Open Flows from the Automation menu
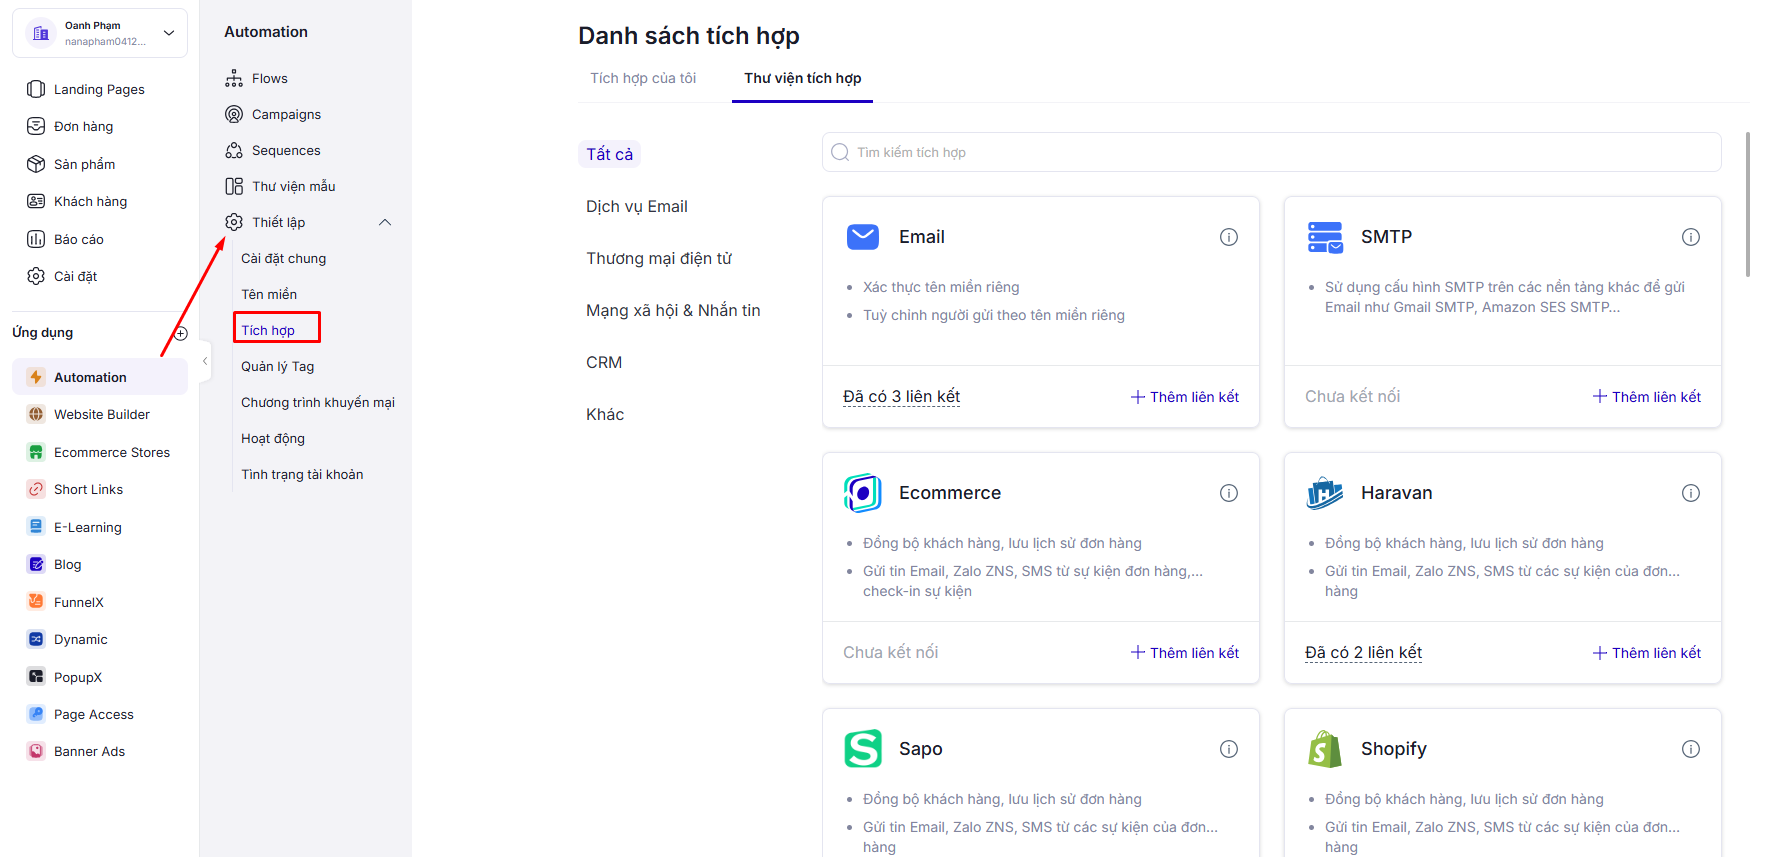Viewport: 1785px width, 857px height. pyautogui.click(x=269, y=78)
